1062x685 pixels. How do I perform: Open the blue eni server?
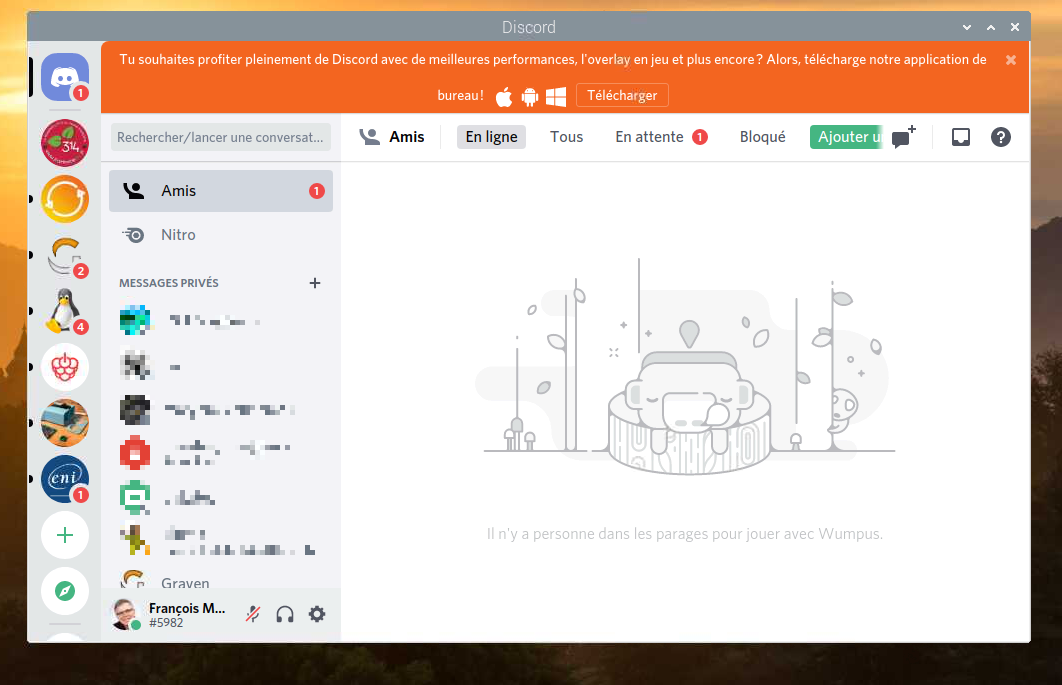coord(65,478)
